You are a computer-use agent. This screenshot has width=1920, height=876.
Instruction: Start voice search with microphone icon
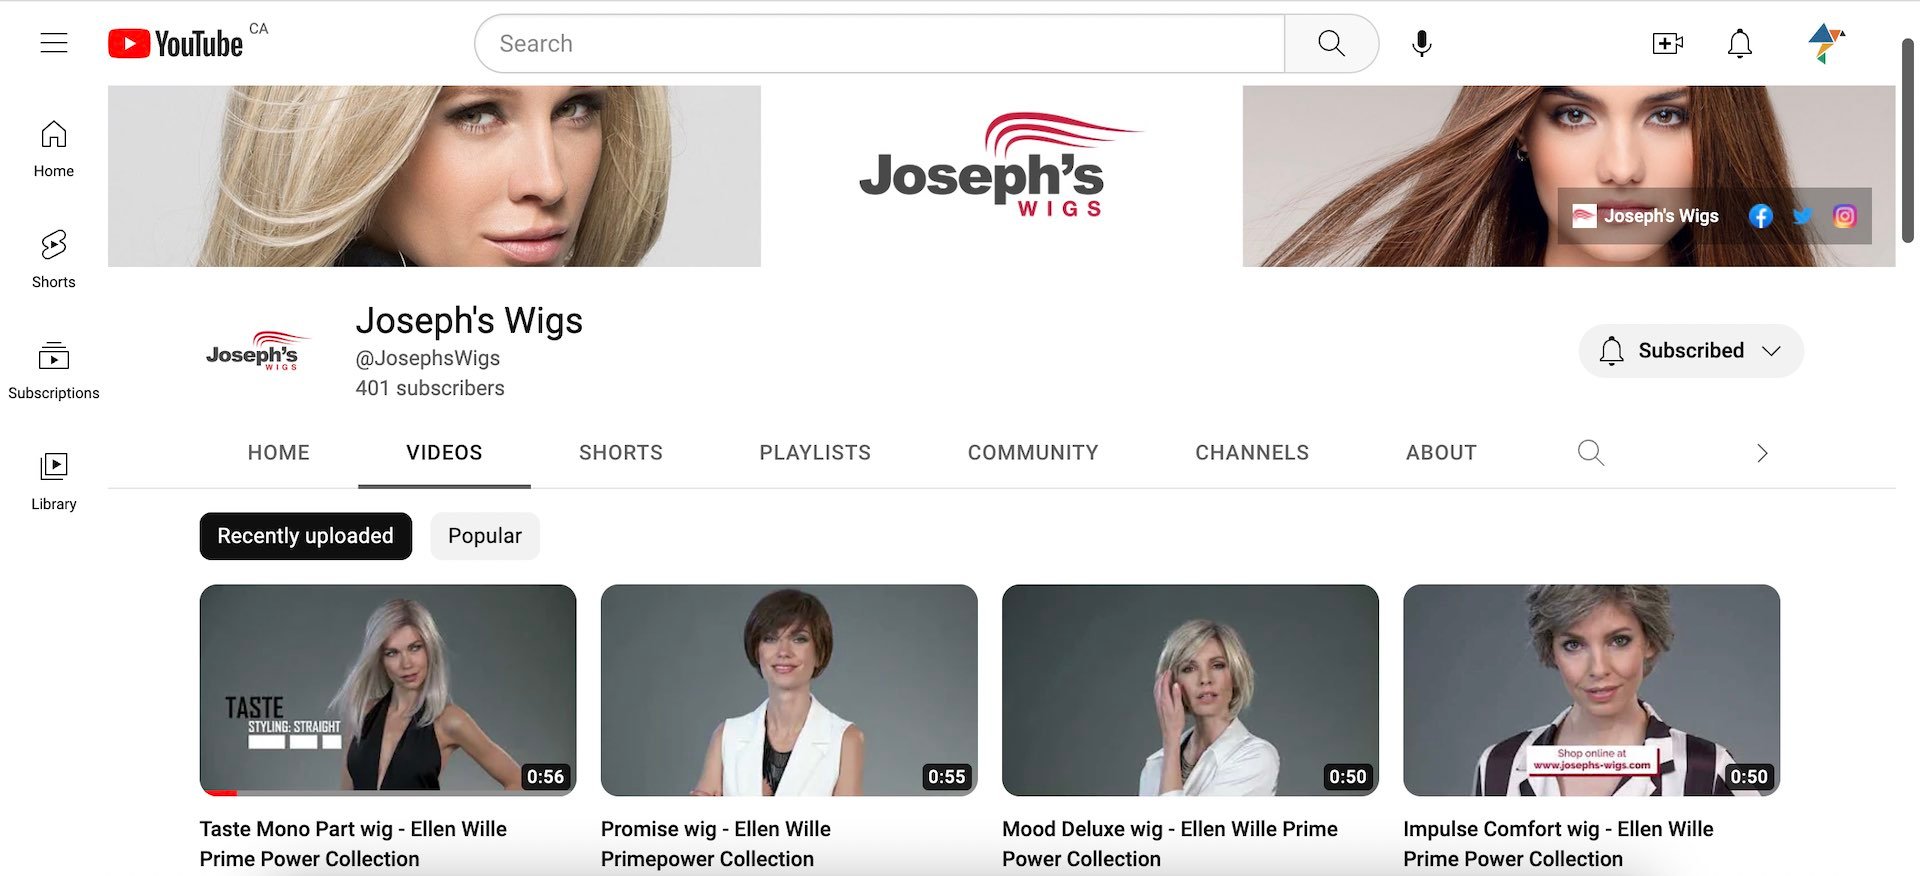tap(1421, 43)
